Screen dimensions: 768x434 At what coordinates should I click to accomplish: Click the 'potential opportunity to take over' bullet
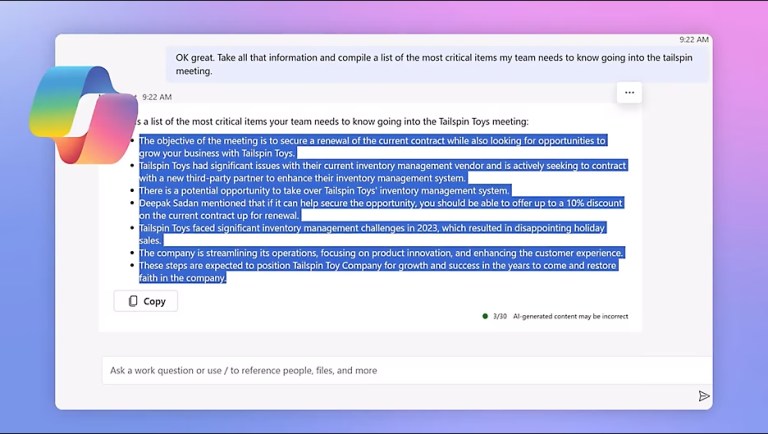tap(325, 191)
